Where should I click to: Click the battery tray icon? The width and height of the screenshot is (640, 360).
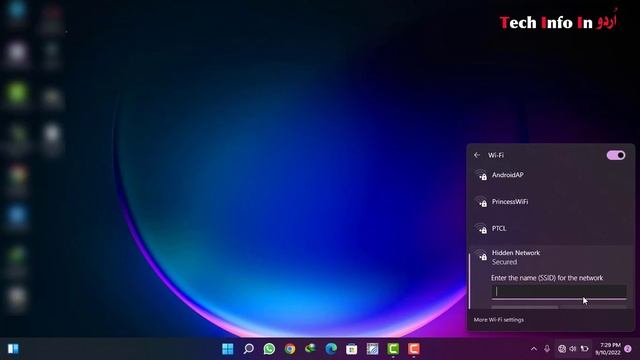[584, 349]
